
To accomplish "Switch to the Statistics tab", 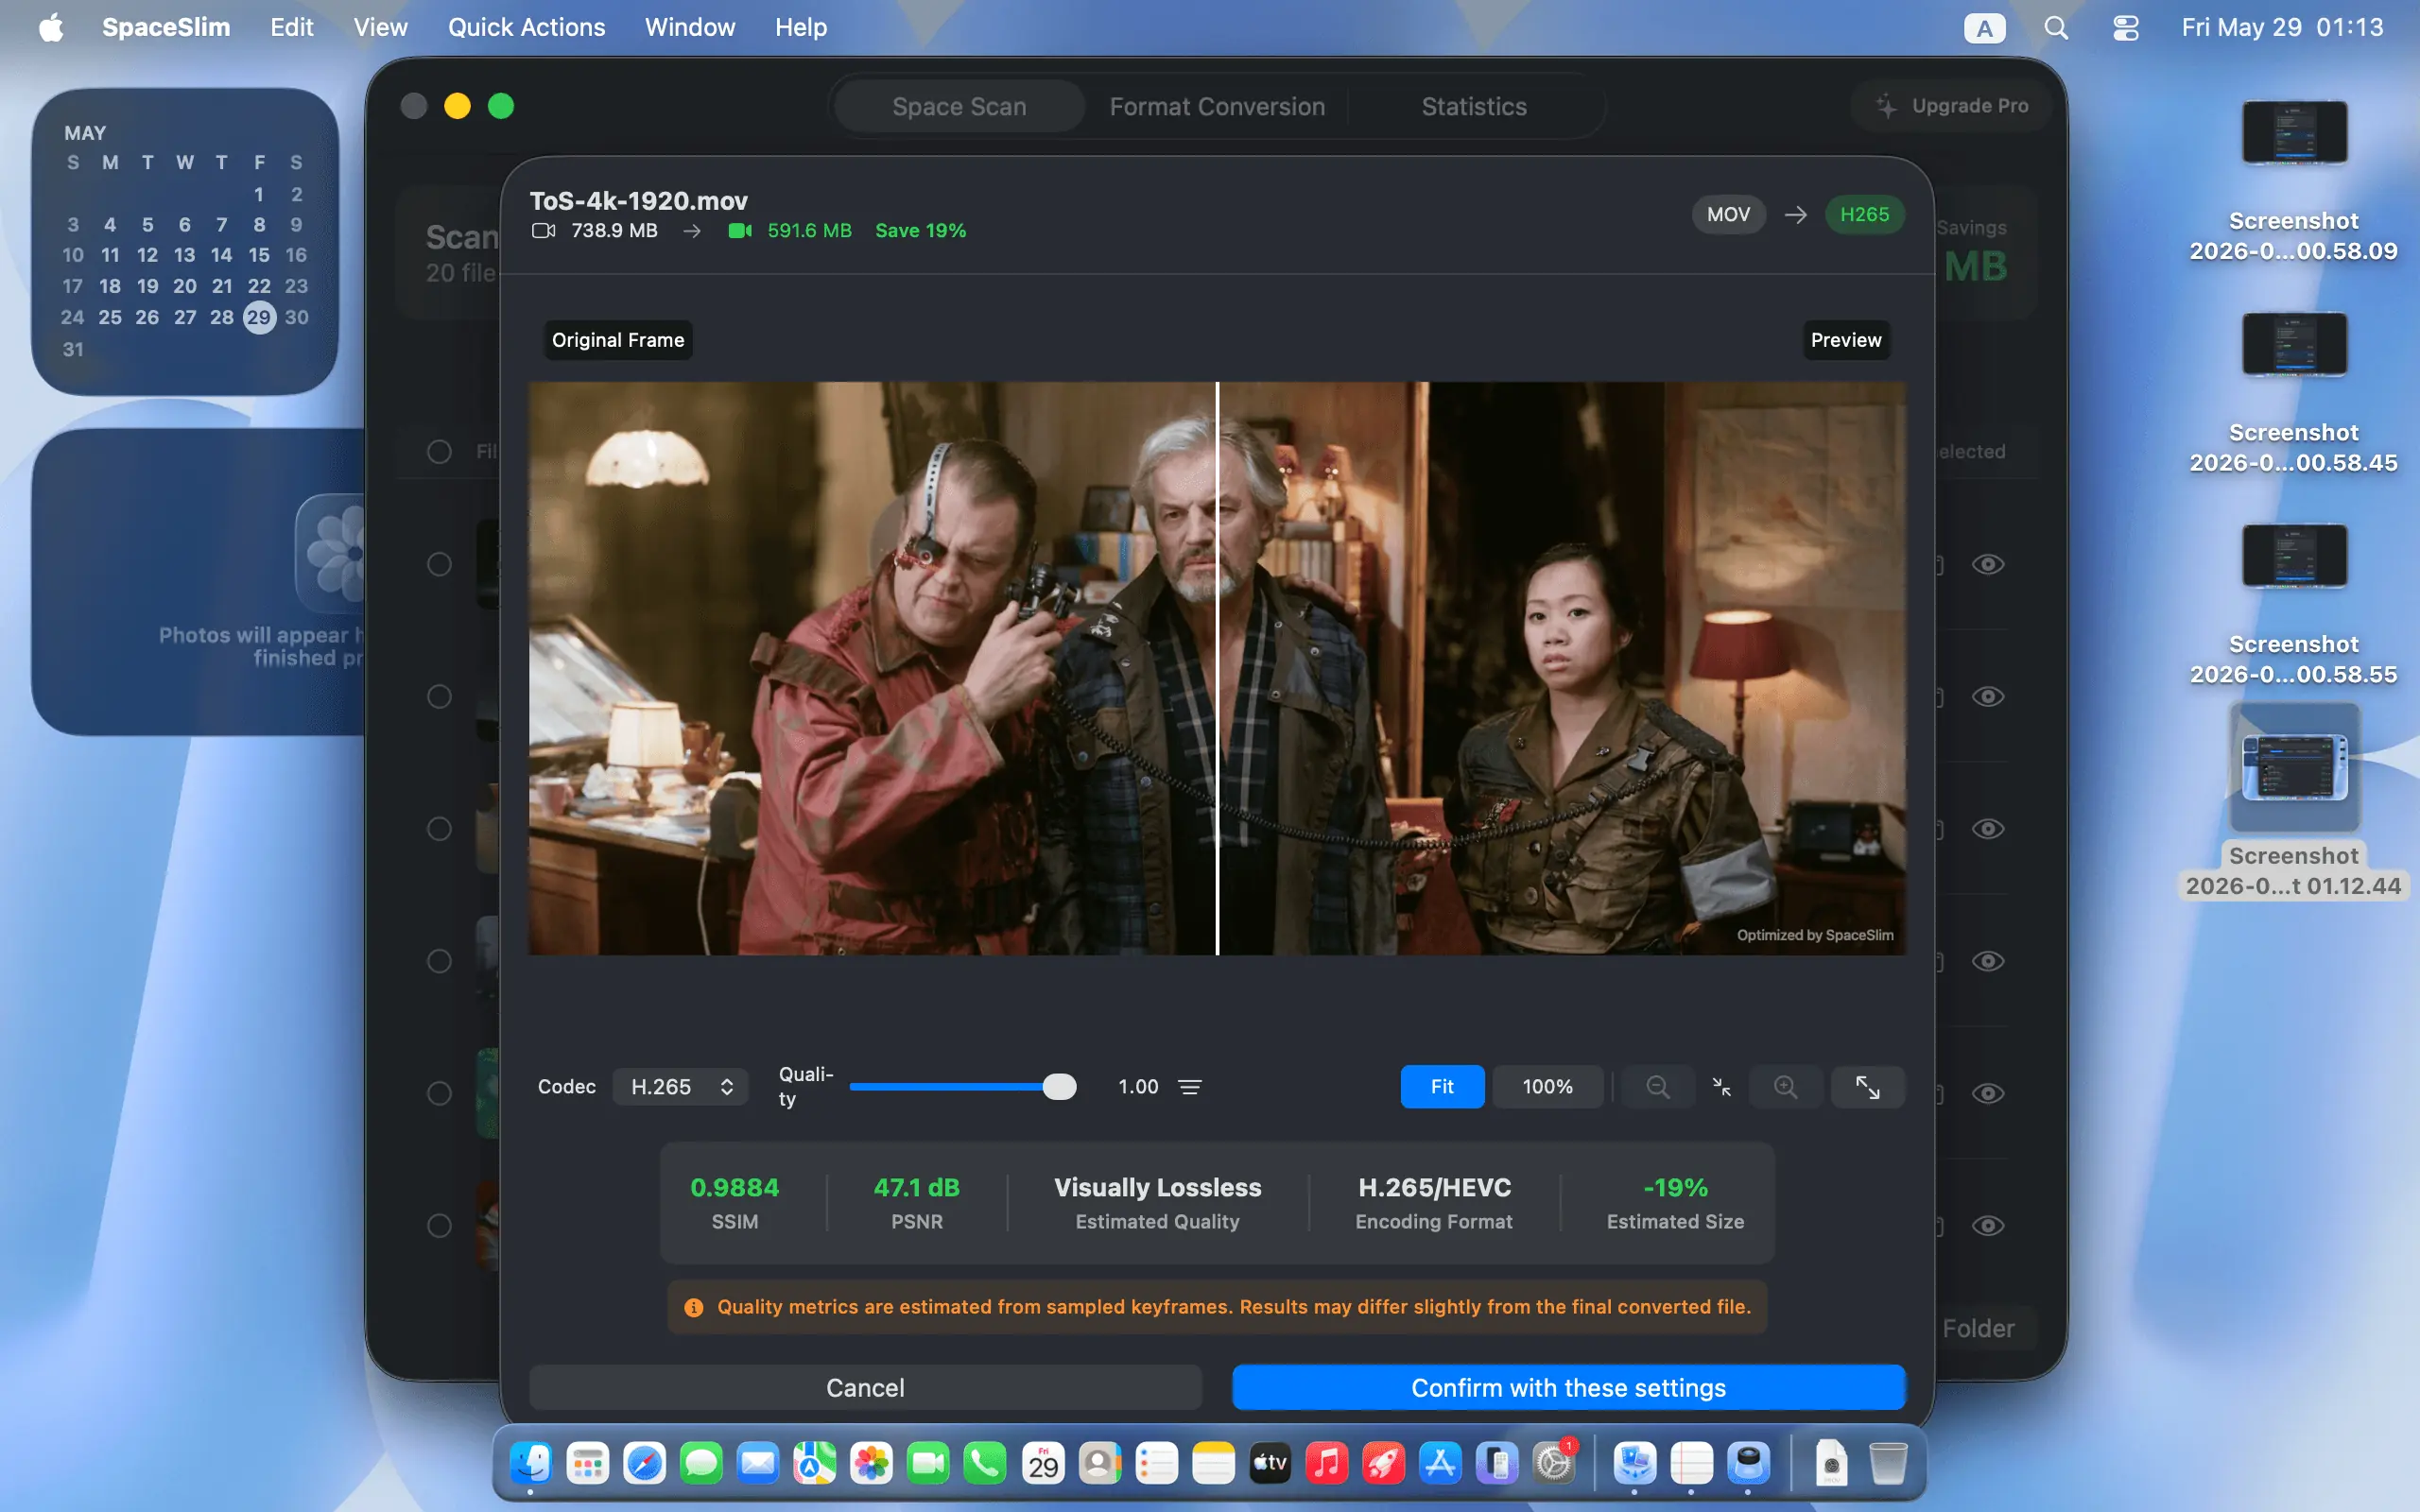I will (x=1473, y=106).
